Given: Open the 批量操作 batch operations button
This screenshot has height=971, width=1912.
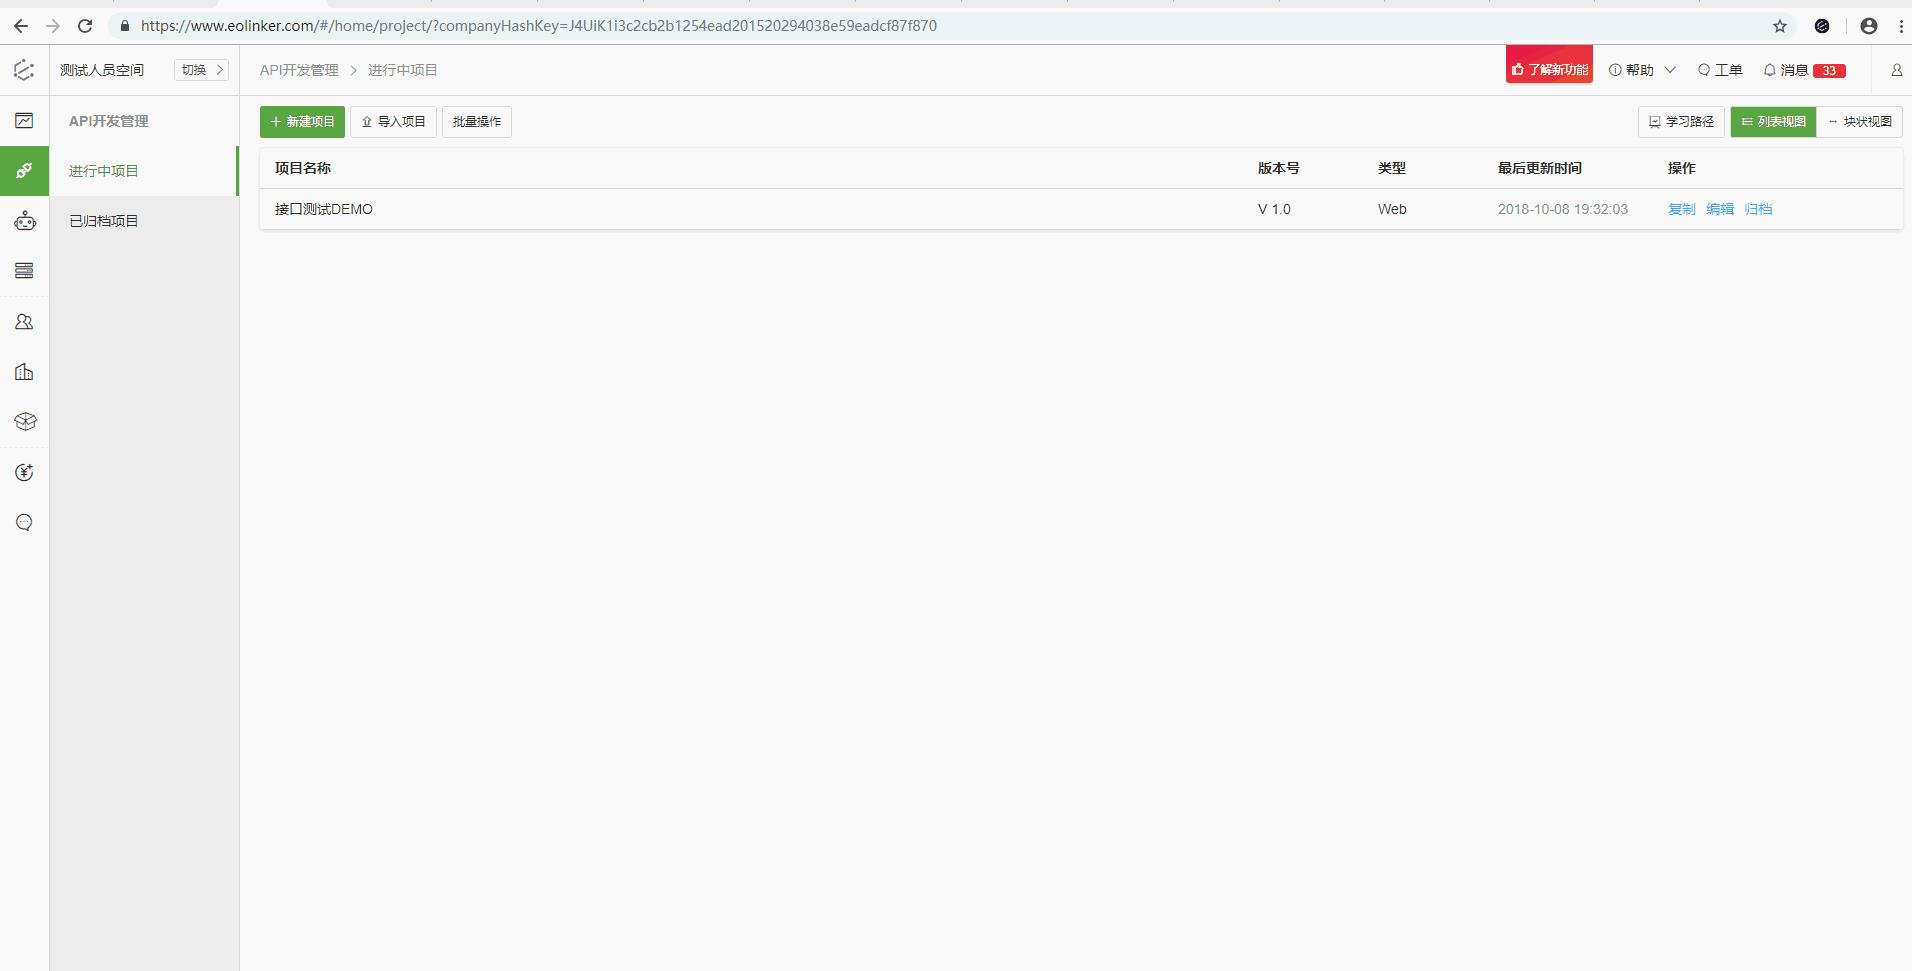Looking at the screenshot, I should tap(477, 122).
